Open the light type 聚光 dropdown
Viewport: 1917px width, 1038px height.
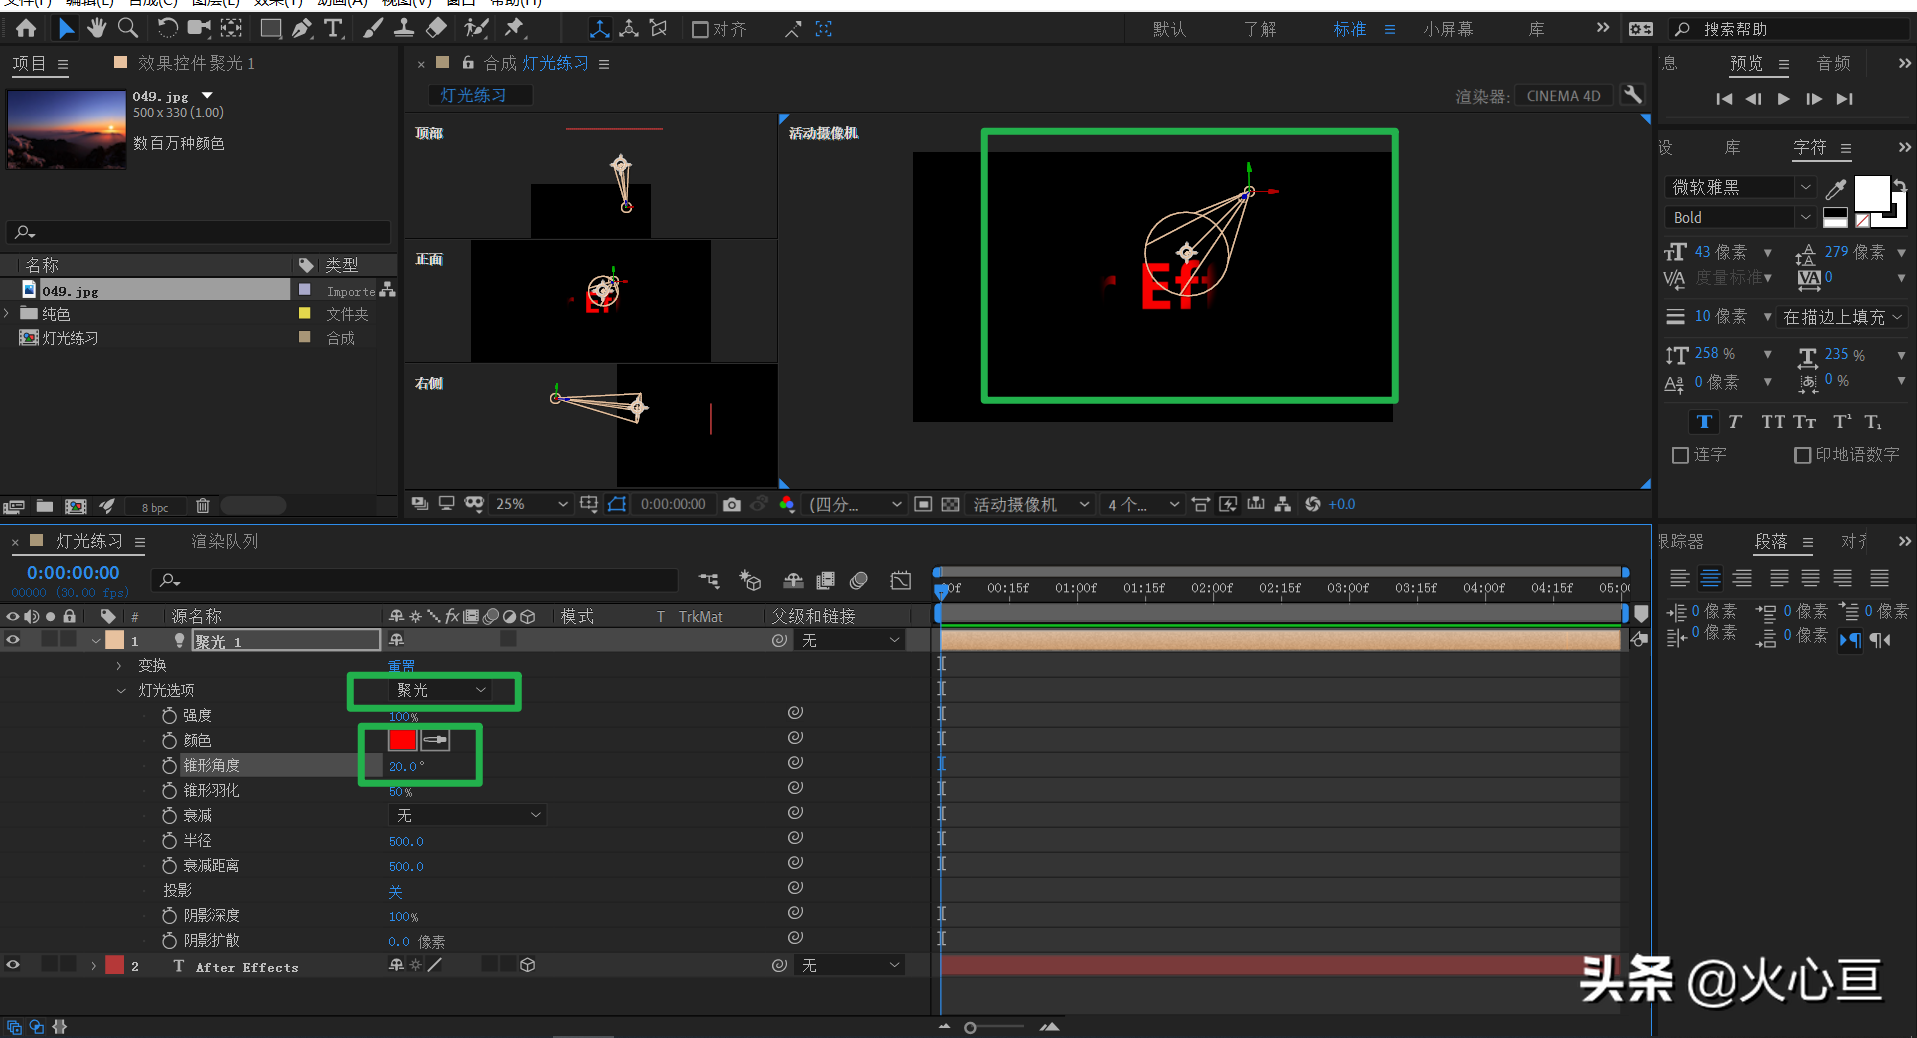click(440, 690)
